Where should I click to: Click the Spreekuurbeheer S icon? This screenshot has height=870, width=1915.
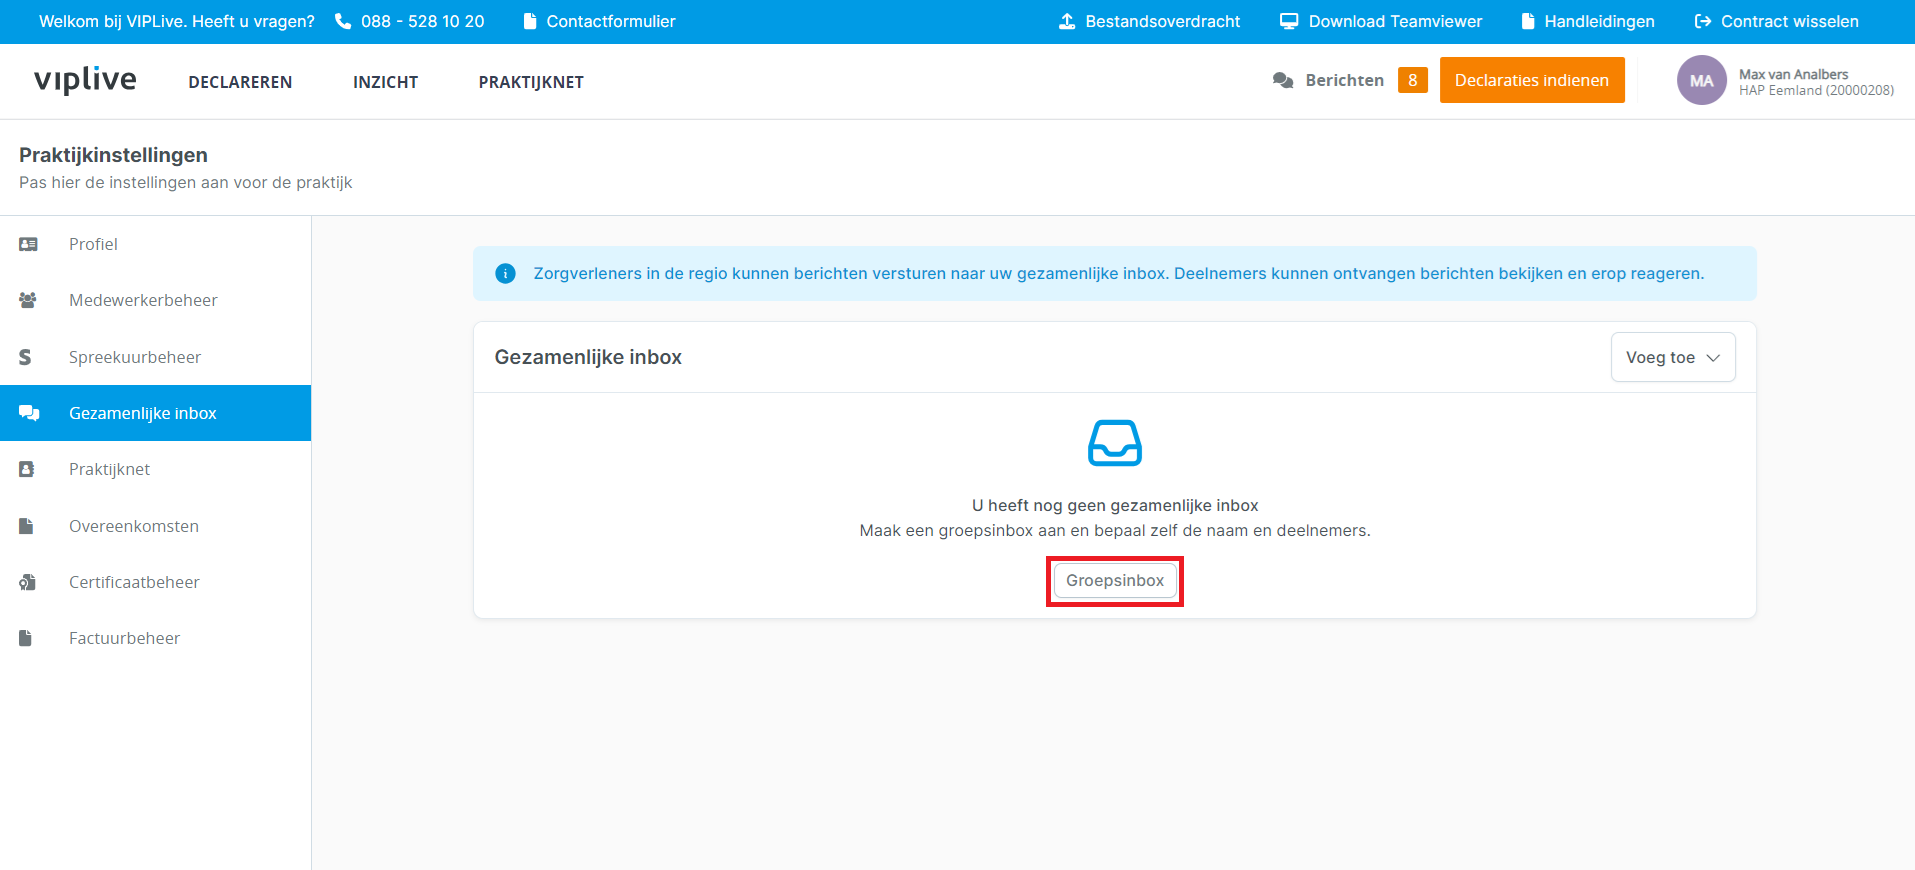(x=26, y=357)
